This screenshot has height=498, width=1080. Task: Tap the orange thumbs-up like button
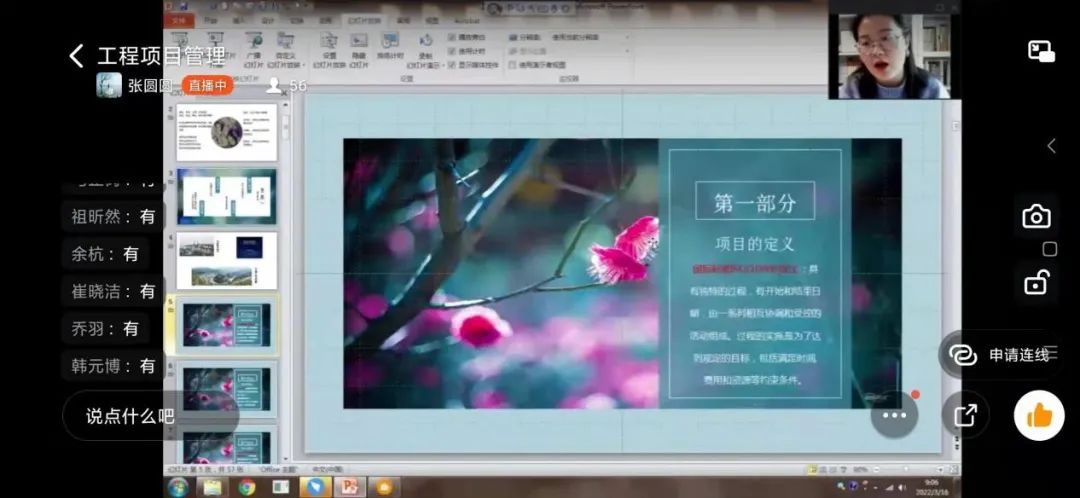pyautogui.click(x=1039, y=415)
